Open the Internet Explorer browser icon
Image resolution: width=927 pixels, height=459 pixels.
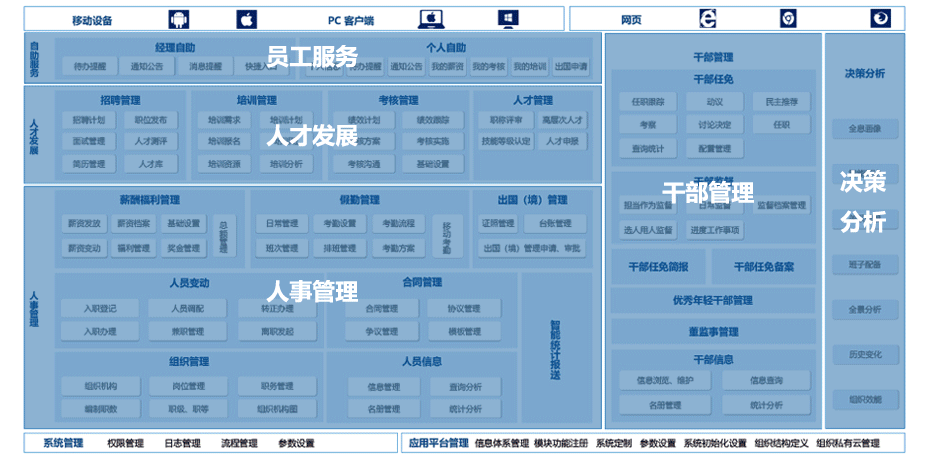[709, 19]
